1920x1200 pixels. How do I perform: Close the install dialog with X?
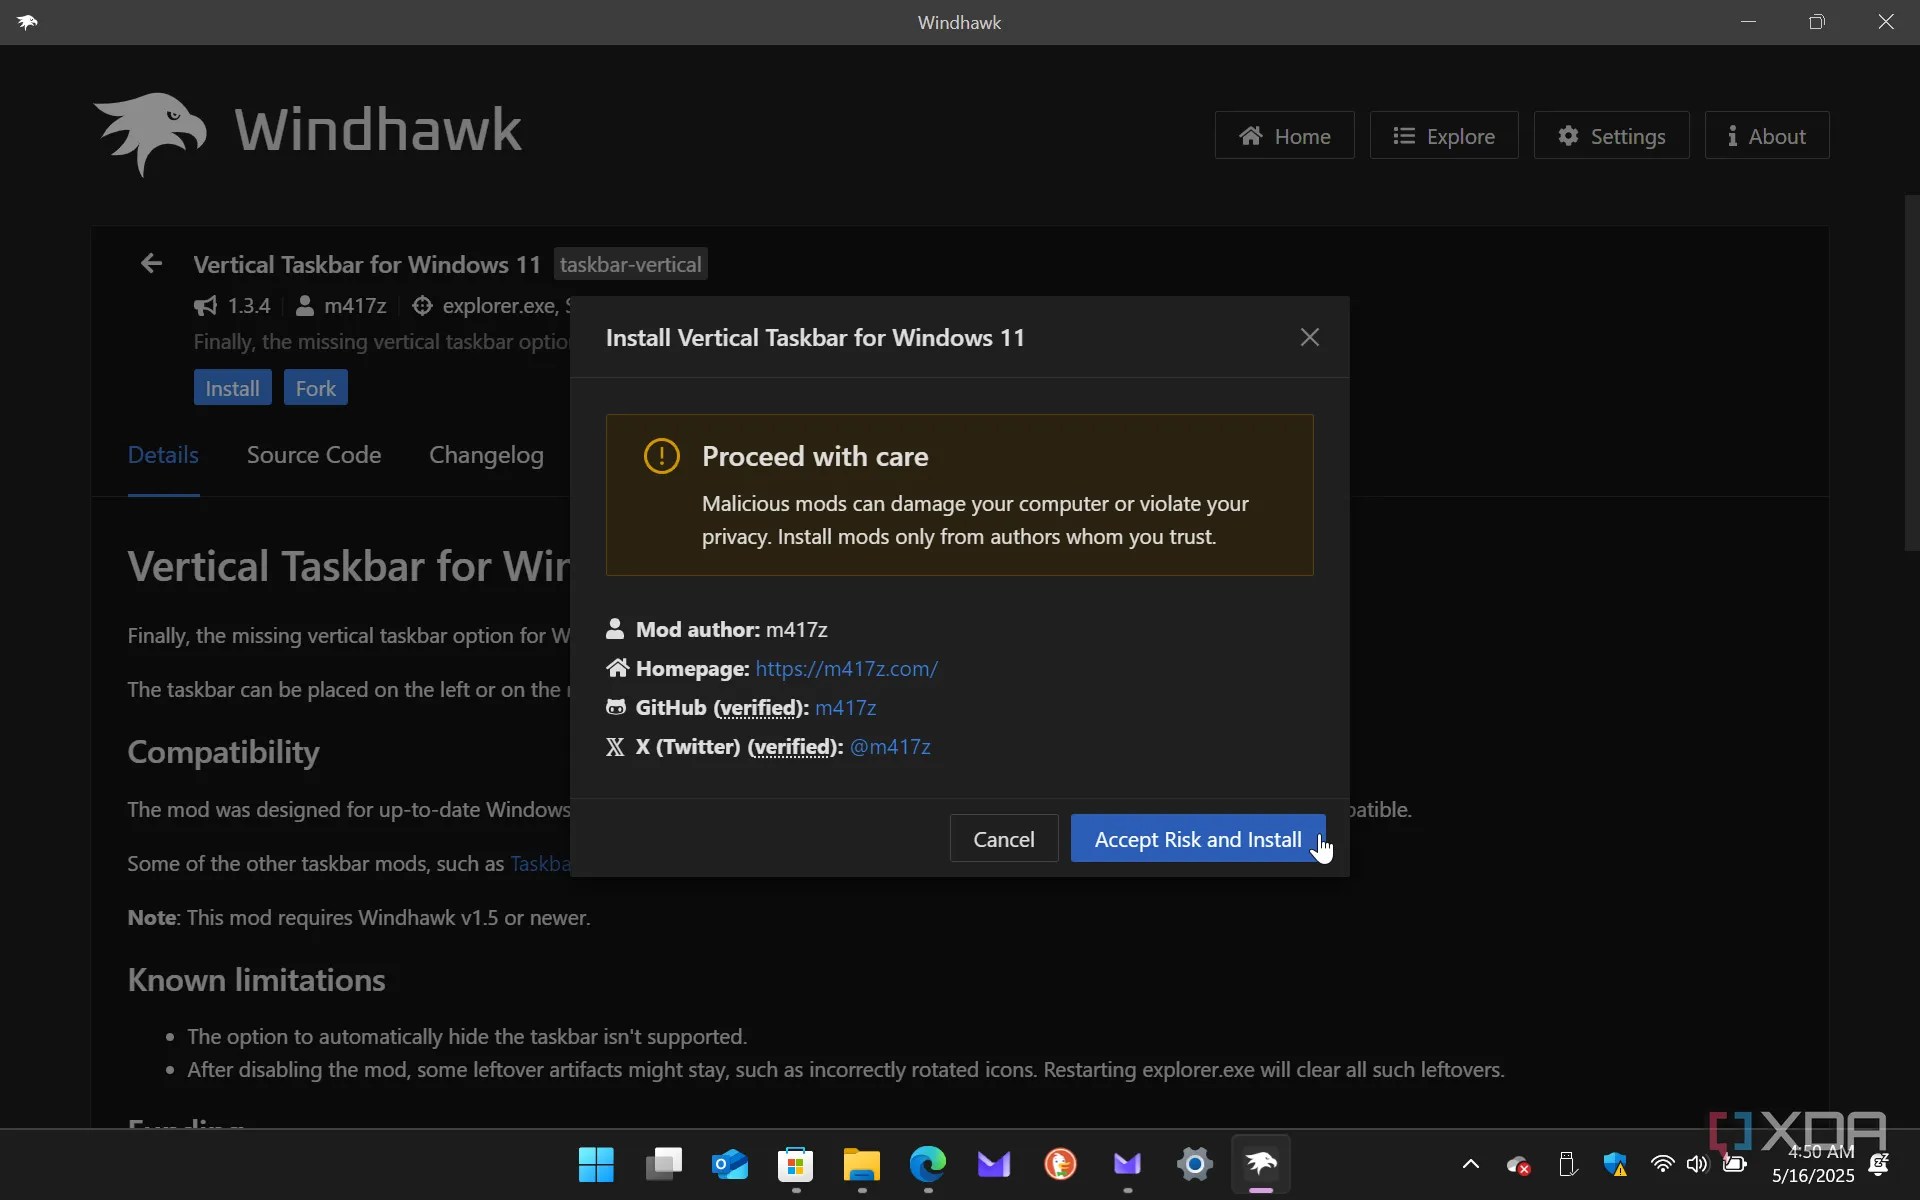(x=1309, y=337)
